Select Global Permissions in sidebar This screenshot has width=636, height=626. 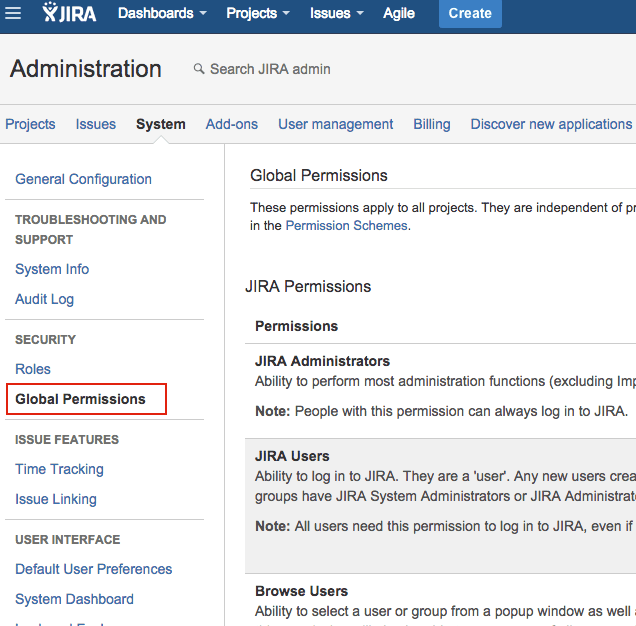(x=80, y=399)
